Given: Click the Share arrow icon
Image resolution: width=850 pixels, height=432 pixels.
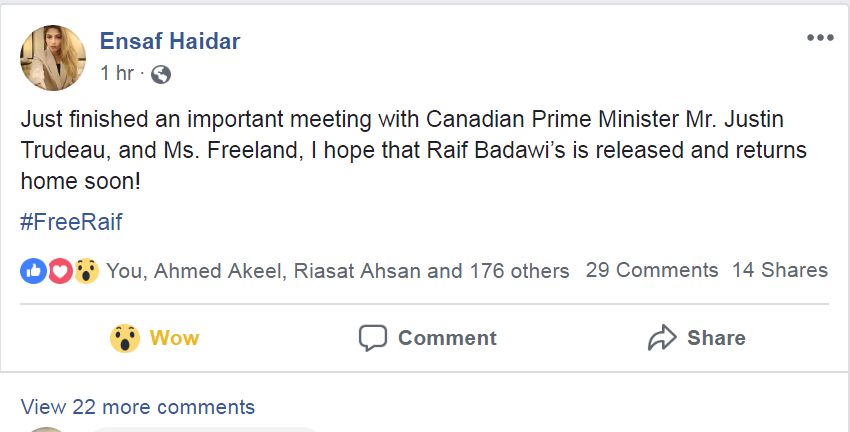Looking at the screenshot, I should (662, 338).
